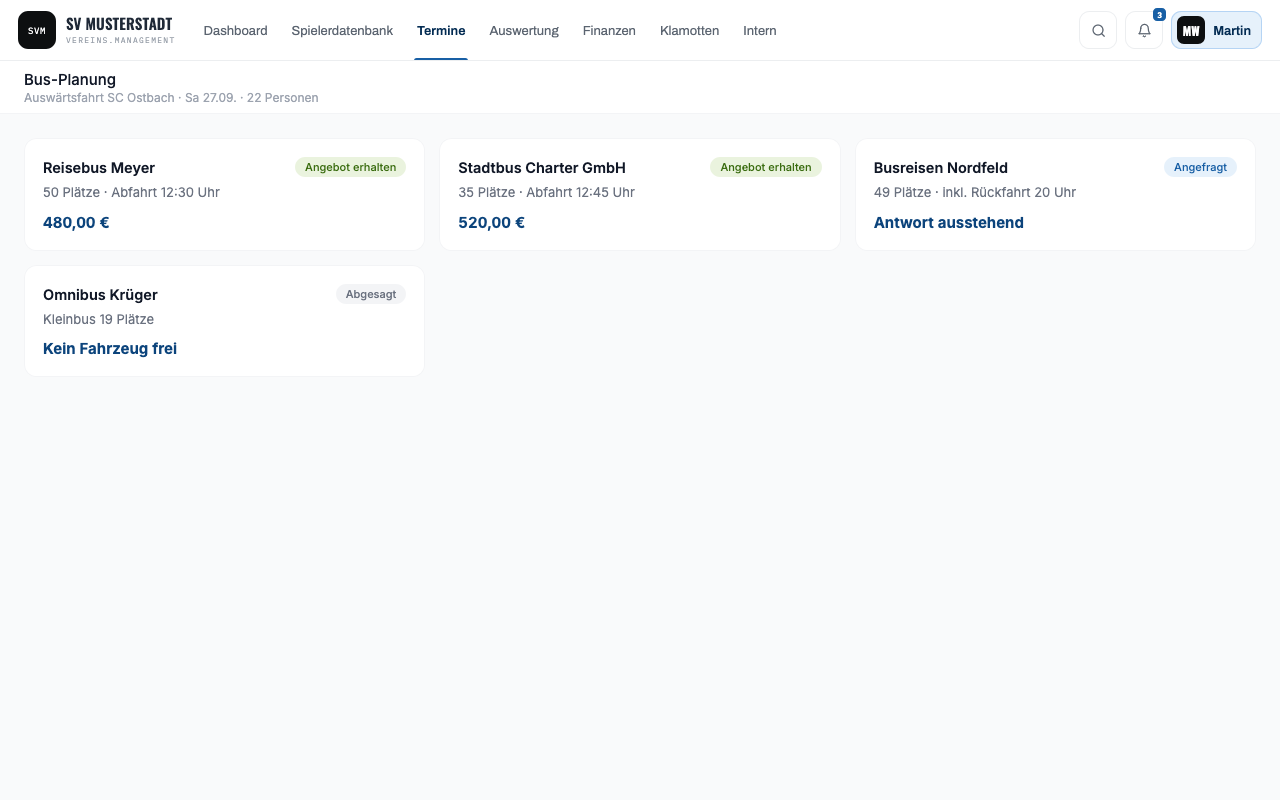Click '49 Plätze · inkl. Rückfahrt 20 Uhr'
This screenshot has height=800, width=1280.
click(x=975, y=192)
